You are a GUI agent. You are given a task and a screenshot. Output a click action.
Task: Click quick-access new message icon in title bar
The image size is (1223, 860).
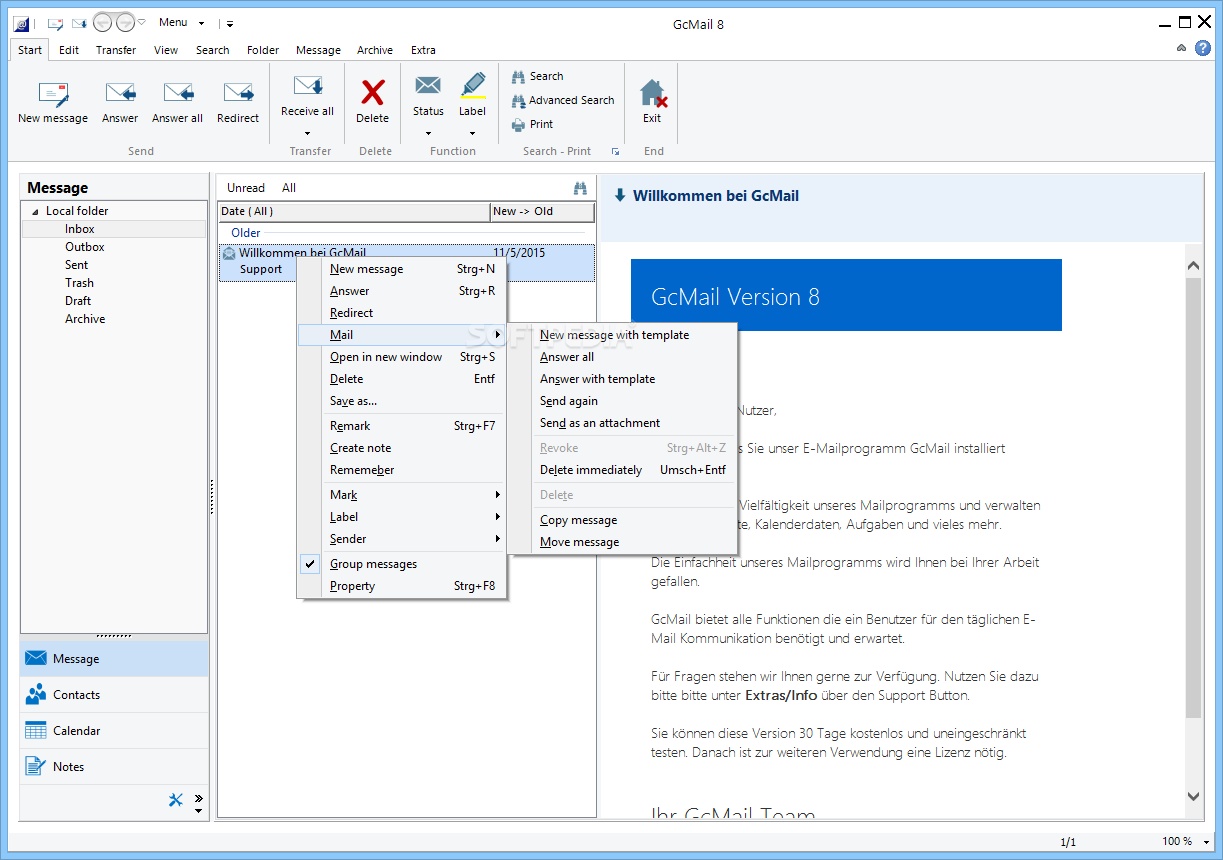pyautogui.click(x=55, y=23)
